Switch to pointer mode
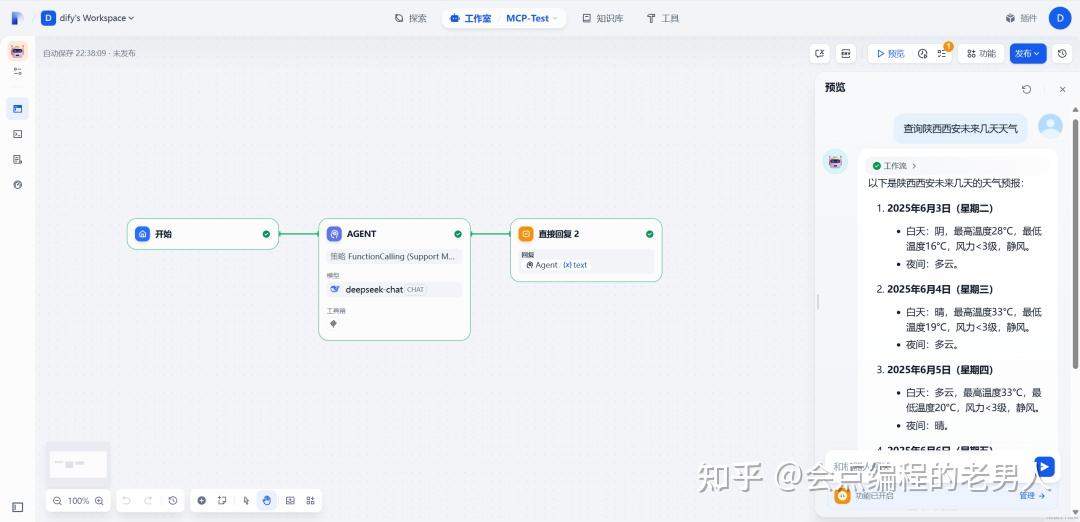 pyautogui.click(x=247, y=501)
